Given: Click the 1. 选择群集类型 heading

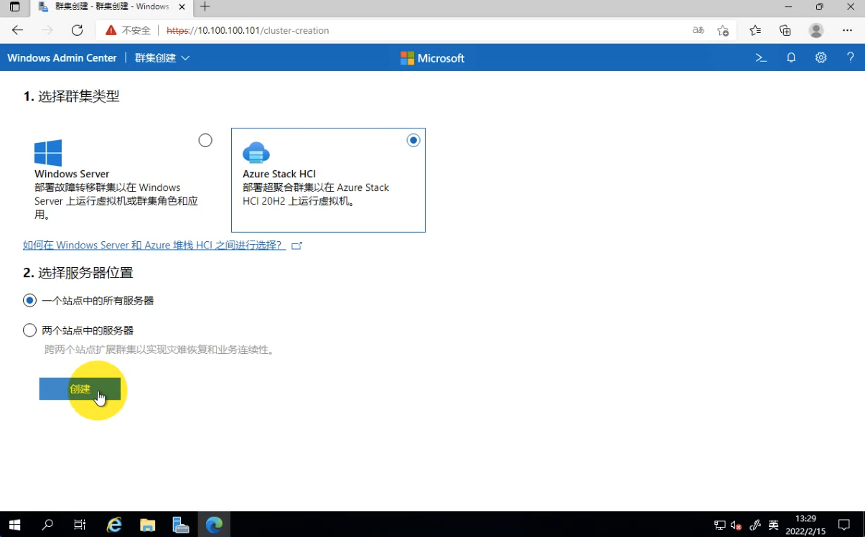Looking at the screenshot, I should pyautogui.click(x=71, y=96).
